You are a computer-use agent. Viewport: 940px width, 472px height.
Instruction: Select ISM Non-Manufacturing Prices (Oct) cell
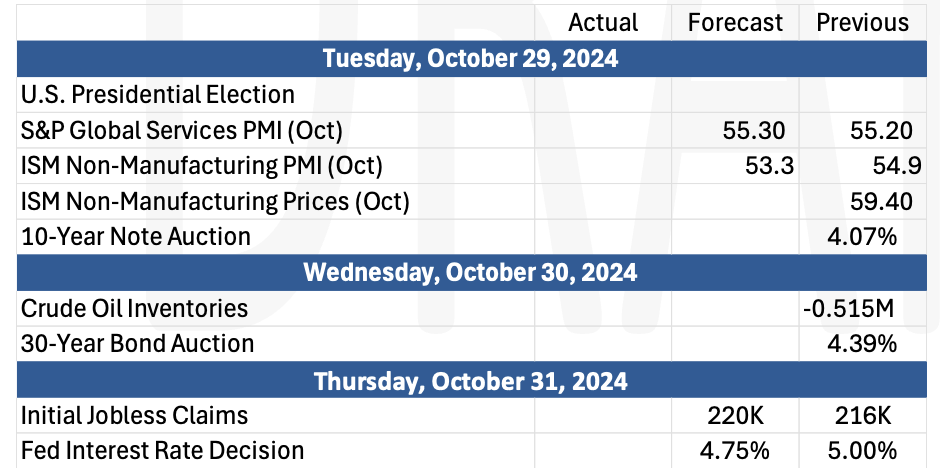click(x=276, y=202)
